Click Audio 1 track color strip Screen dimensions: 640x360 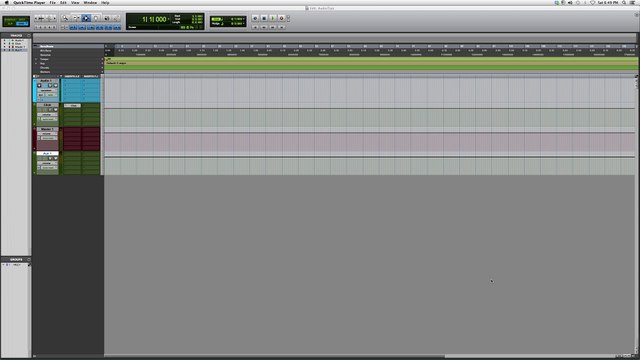(34, 90)
